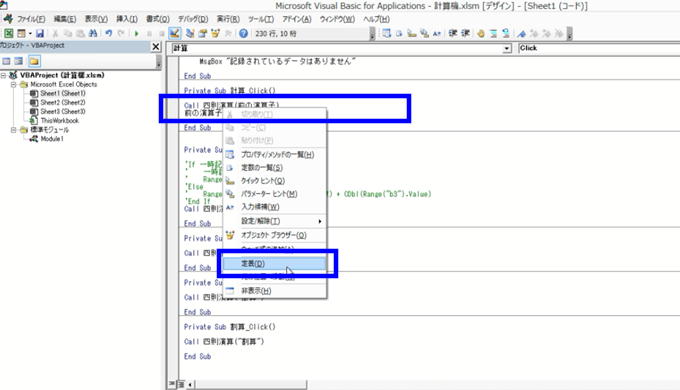Click the blue Help question mark icon
The width and height of the screenshot is (680, 390).
click(x=243, y=33)
